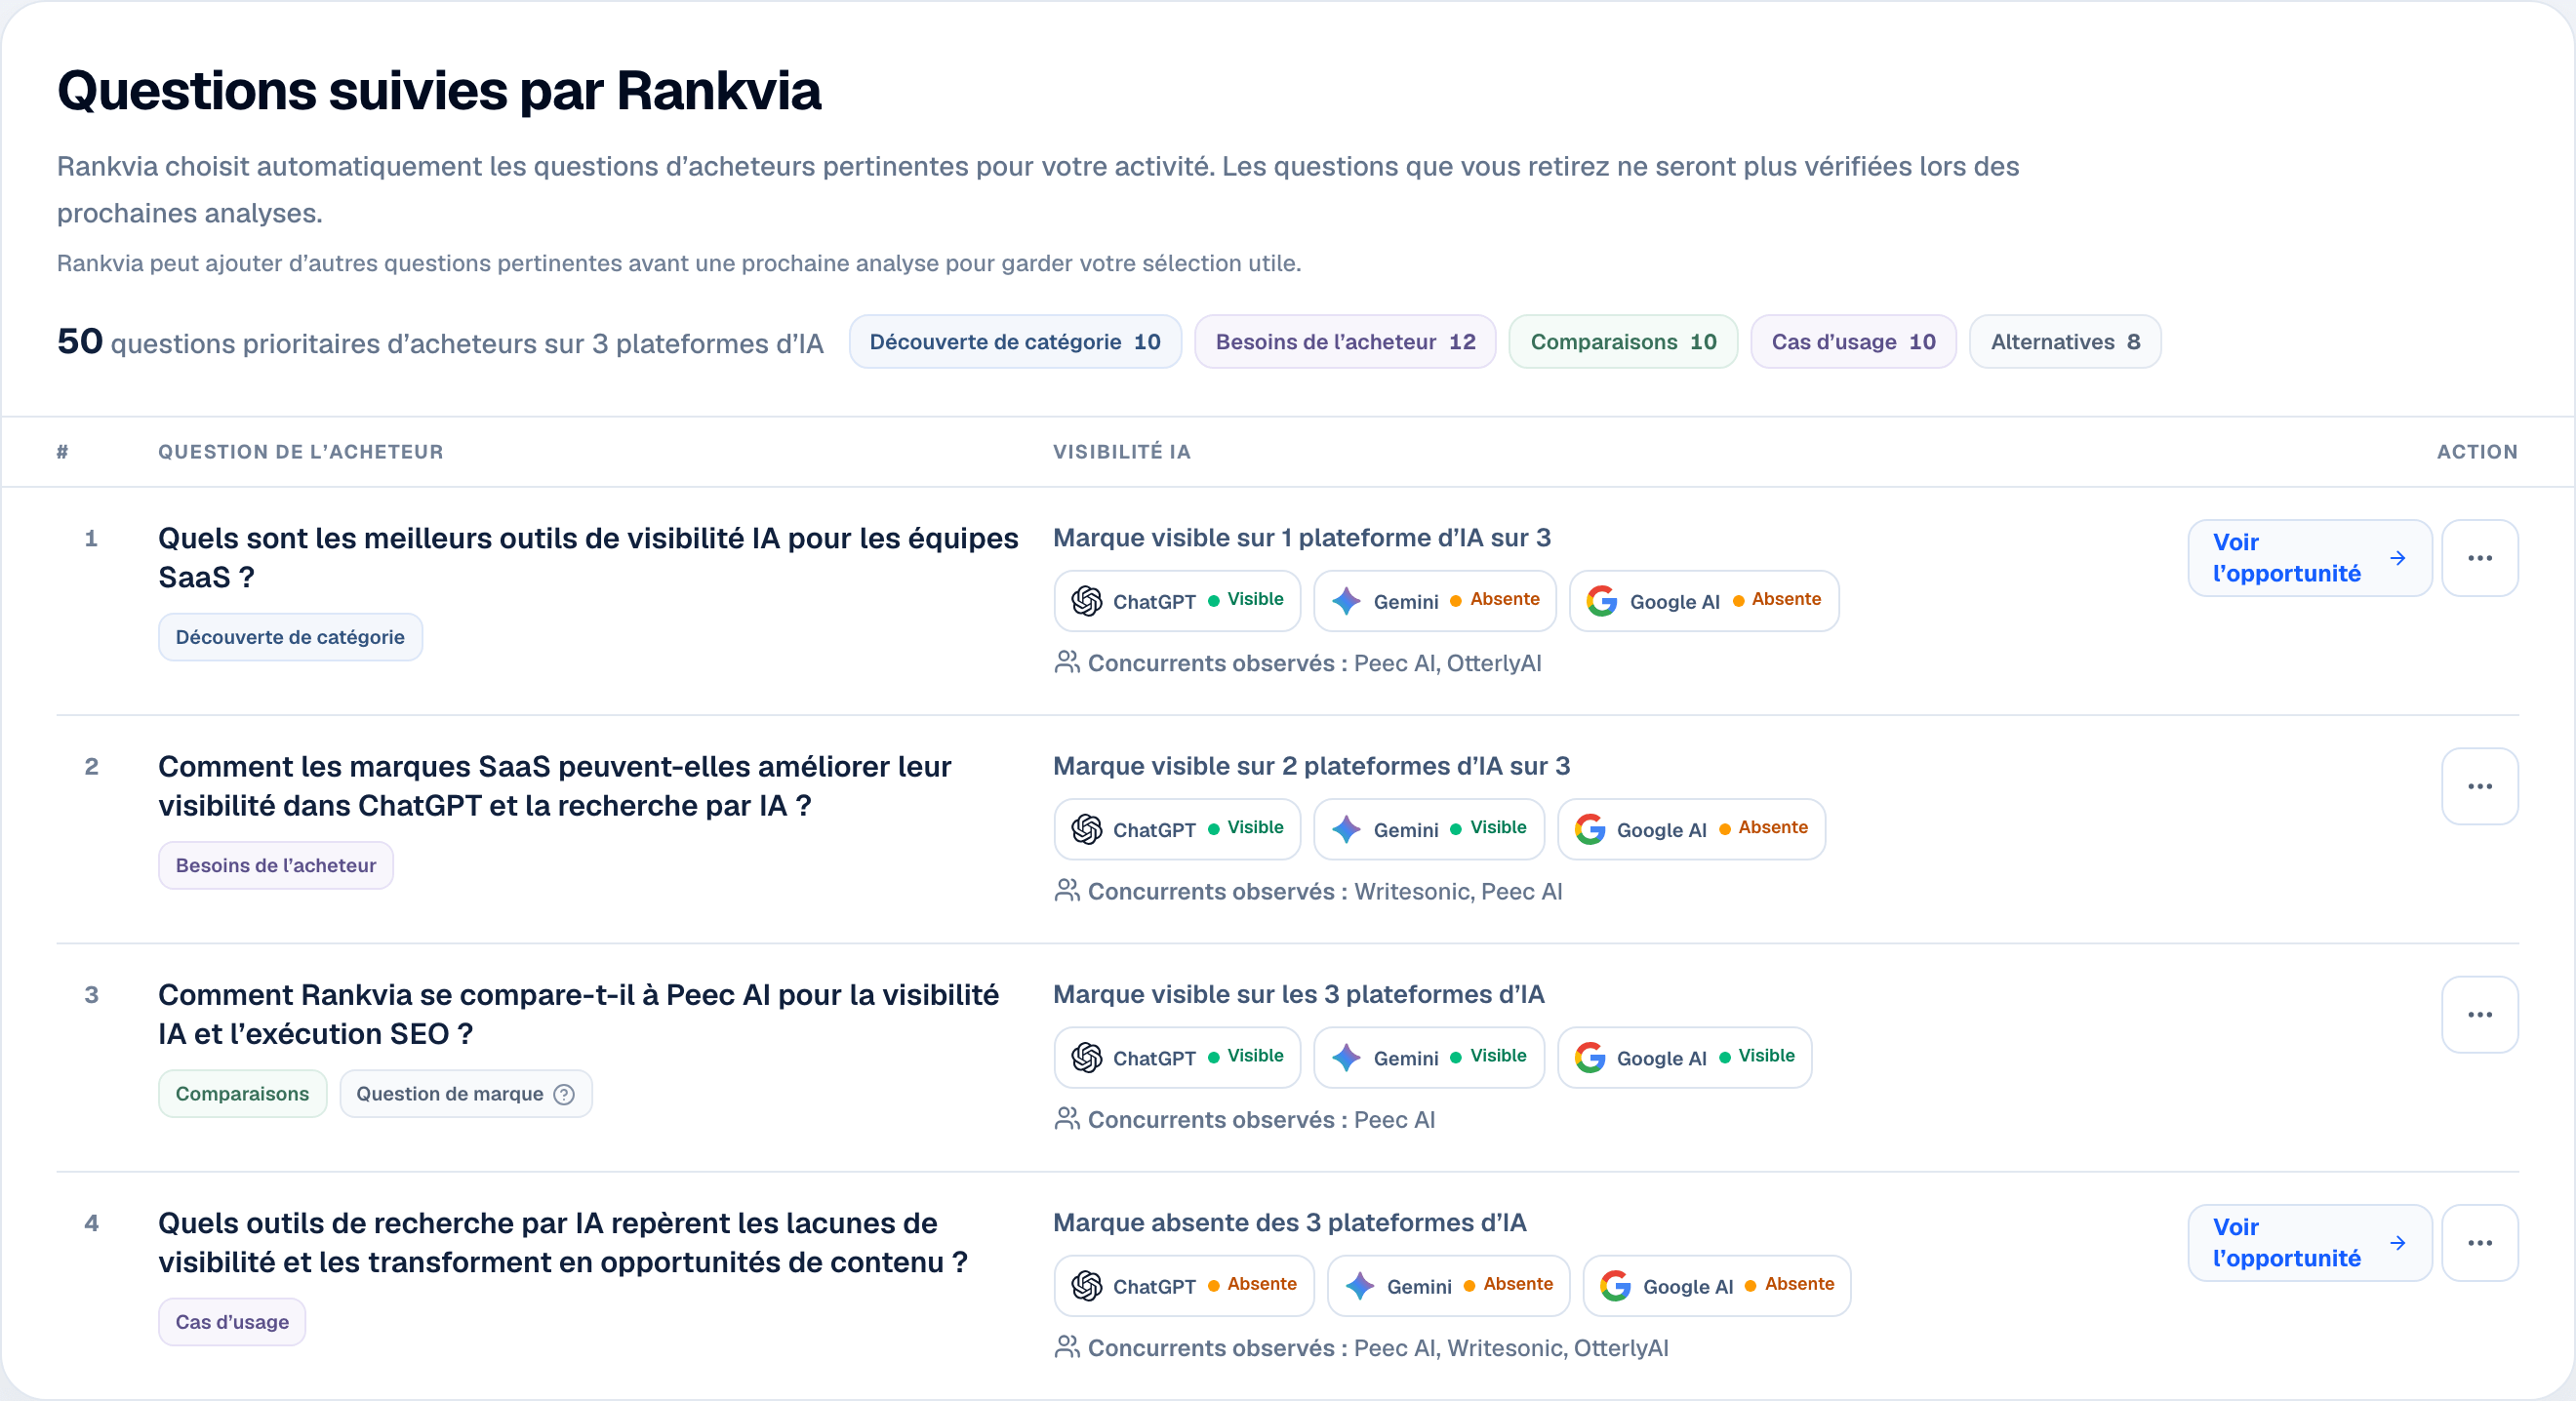The height and width of the screenshot is (1401, 2576).
Task: Click Gemini icon in question 4 row
Action: tap(1360, 1285)
